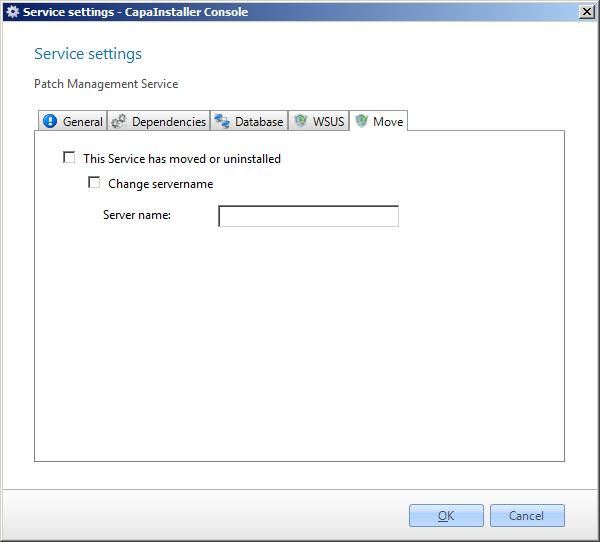Click the 'Server name:' label
The image size is (600, 542).
137,215
